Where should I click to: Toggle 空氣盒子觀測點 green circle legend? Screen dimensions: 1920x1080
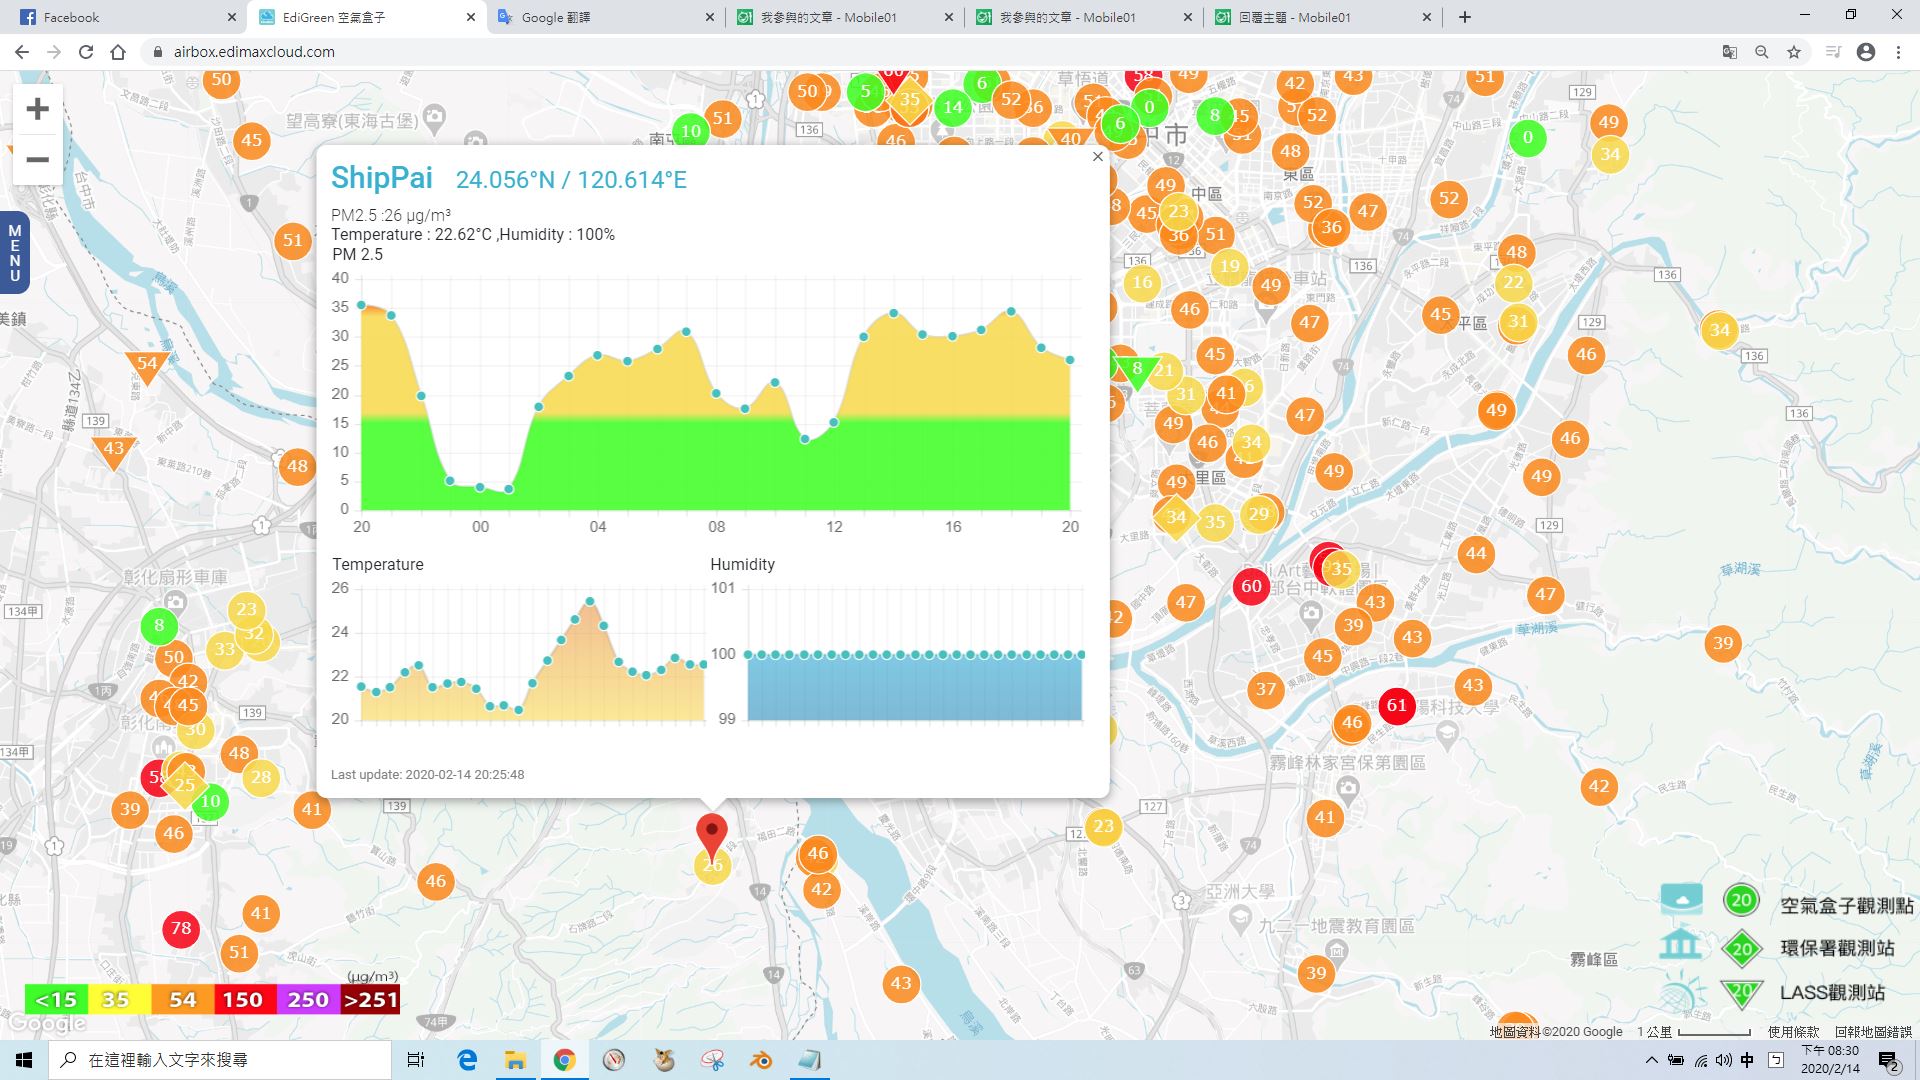point(1741,900)
